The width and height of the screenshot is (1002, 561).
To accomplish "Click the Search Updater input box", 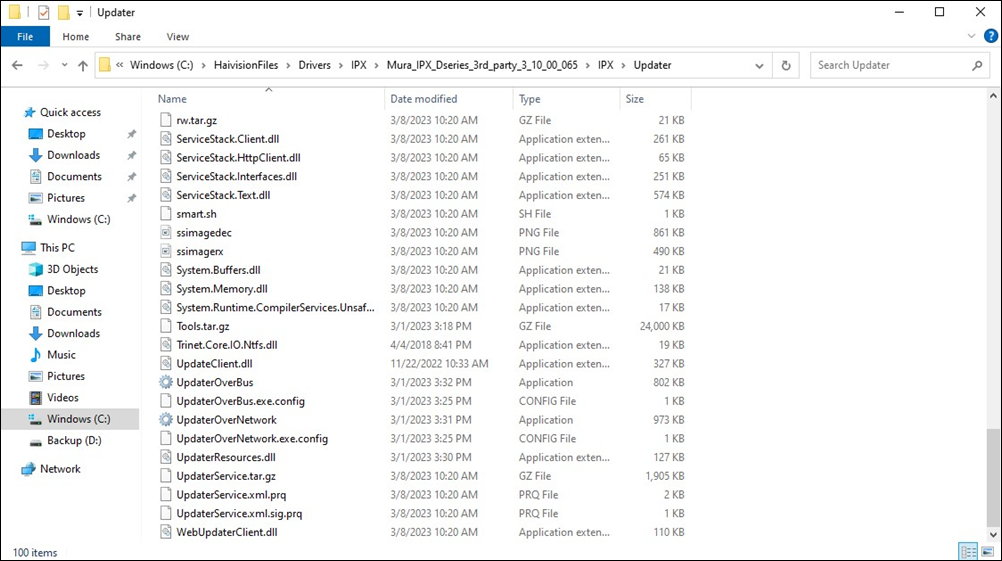I will [888, 65].
